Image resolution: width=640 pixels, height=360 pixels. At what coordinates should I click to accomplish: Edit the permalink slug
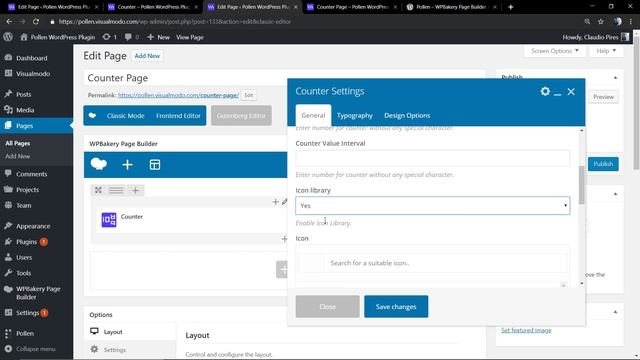[x=249, y=95]
